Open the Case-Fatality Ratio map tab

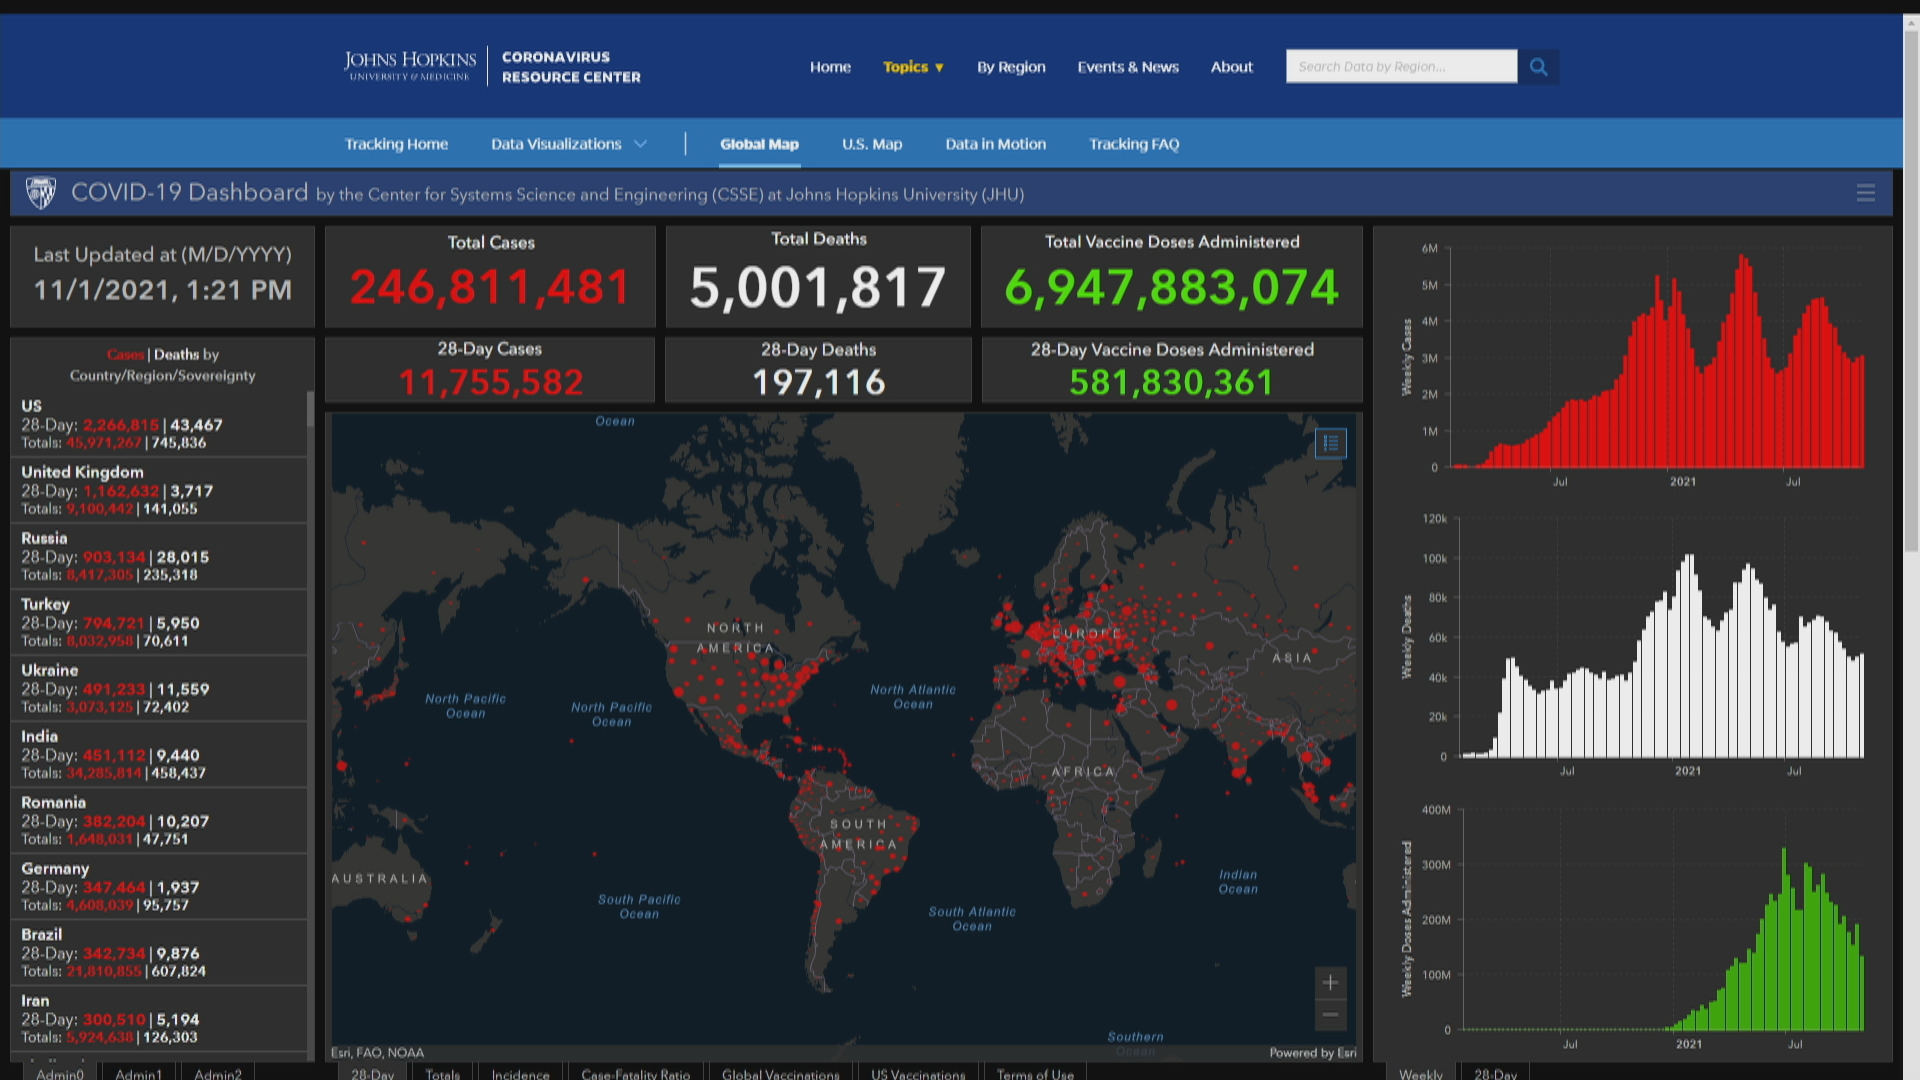[635, 1073]
